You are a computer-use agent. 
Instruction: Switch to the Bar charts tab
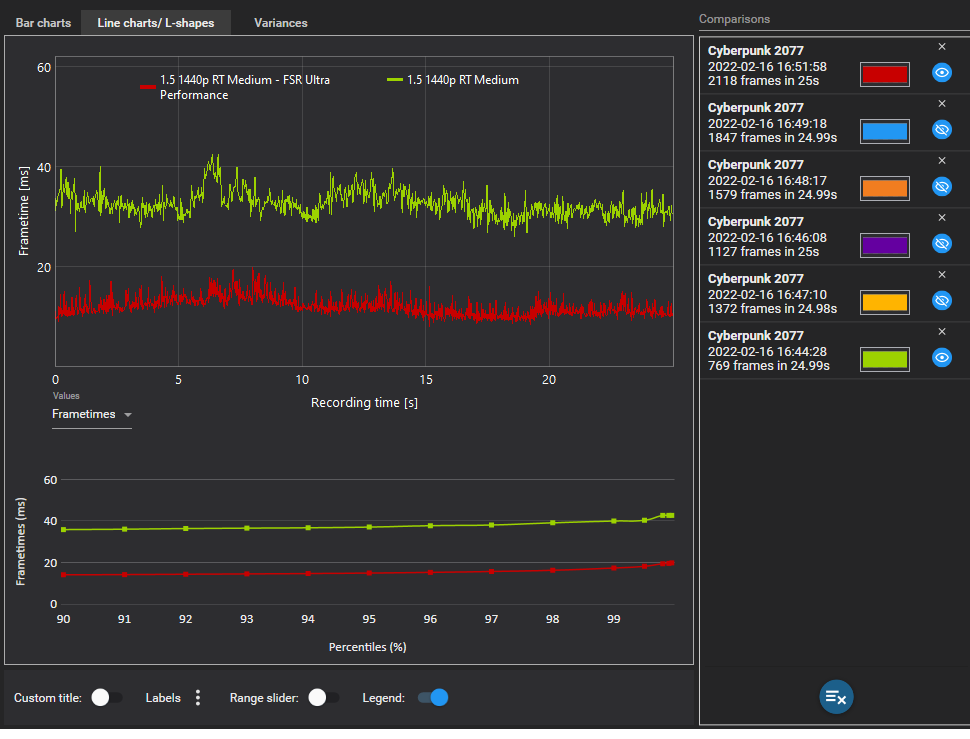coord(43,23)
